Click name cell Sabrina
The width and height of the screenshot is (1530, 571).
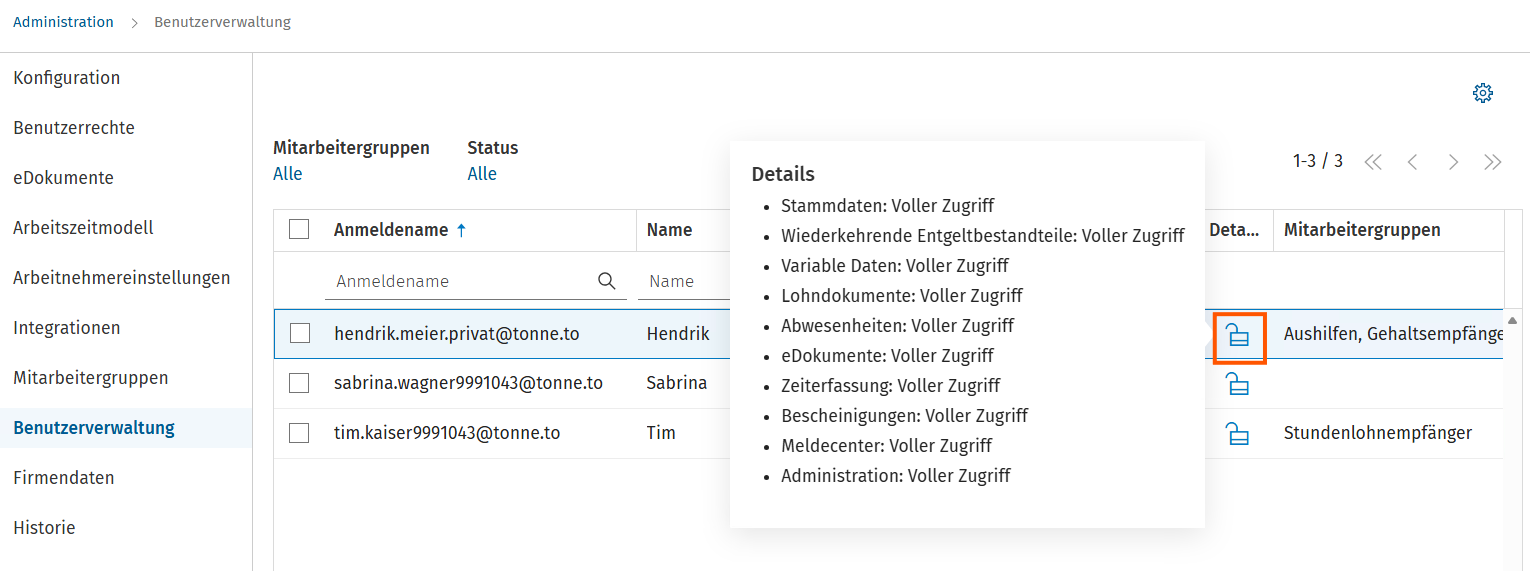pos(676,383)
